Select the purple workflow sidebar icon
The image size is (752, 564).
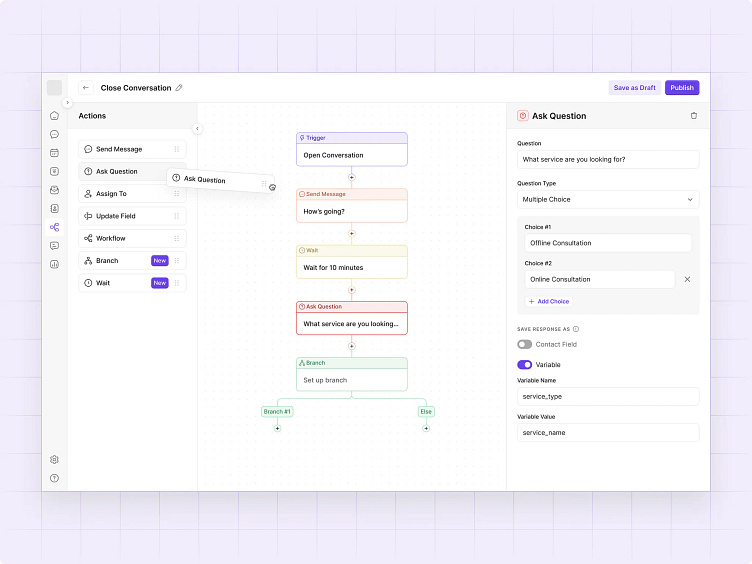click(54, 227)
